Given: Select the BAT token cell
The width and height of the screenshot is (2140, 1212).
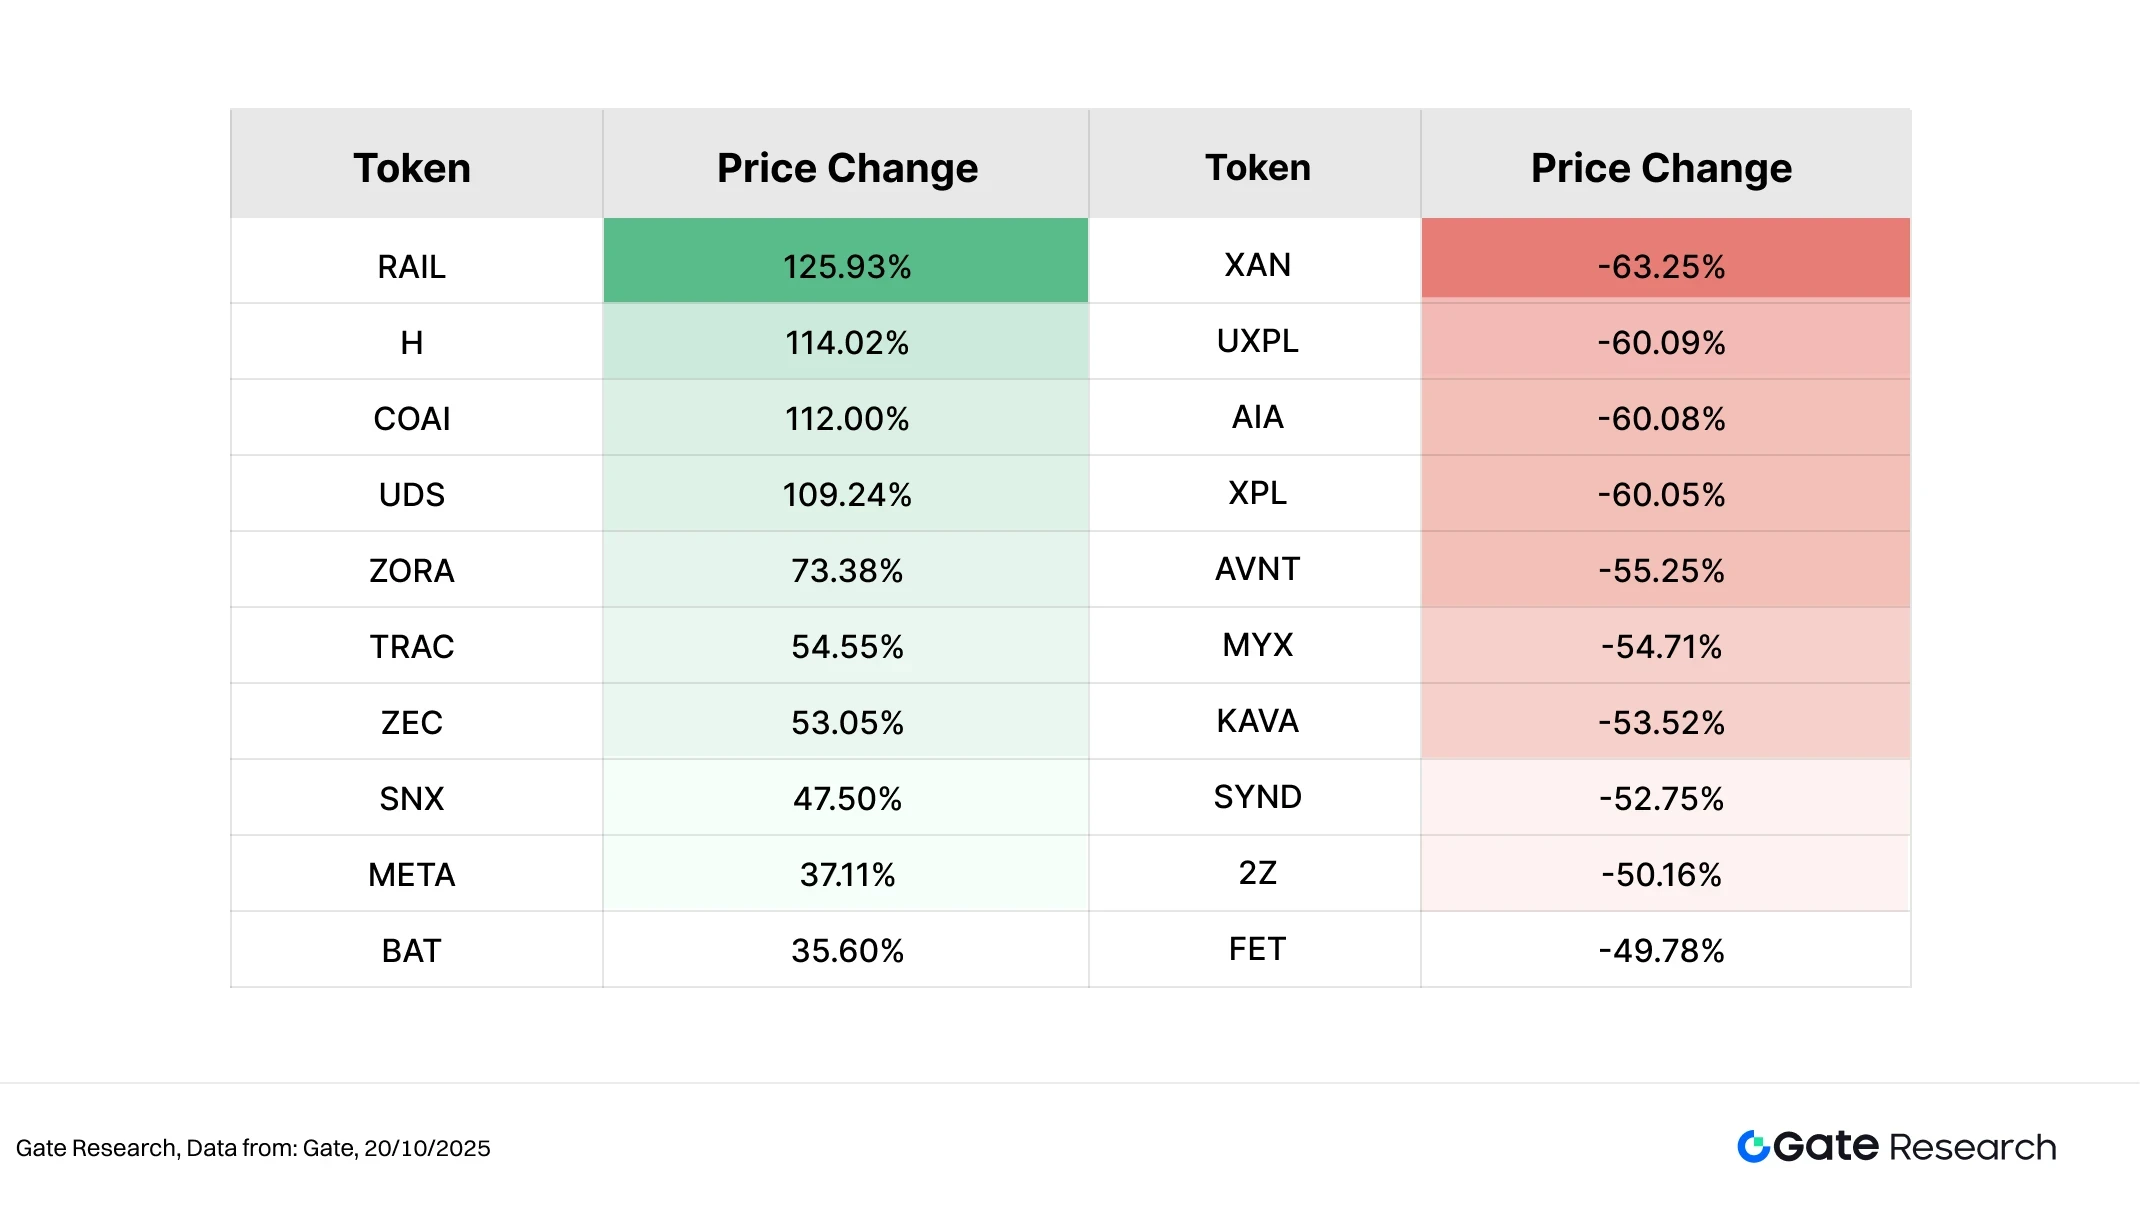Looking at the screenshot, I should [412, 950].
